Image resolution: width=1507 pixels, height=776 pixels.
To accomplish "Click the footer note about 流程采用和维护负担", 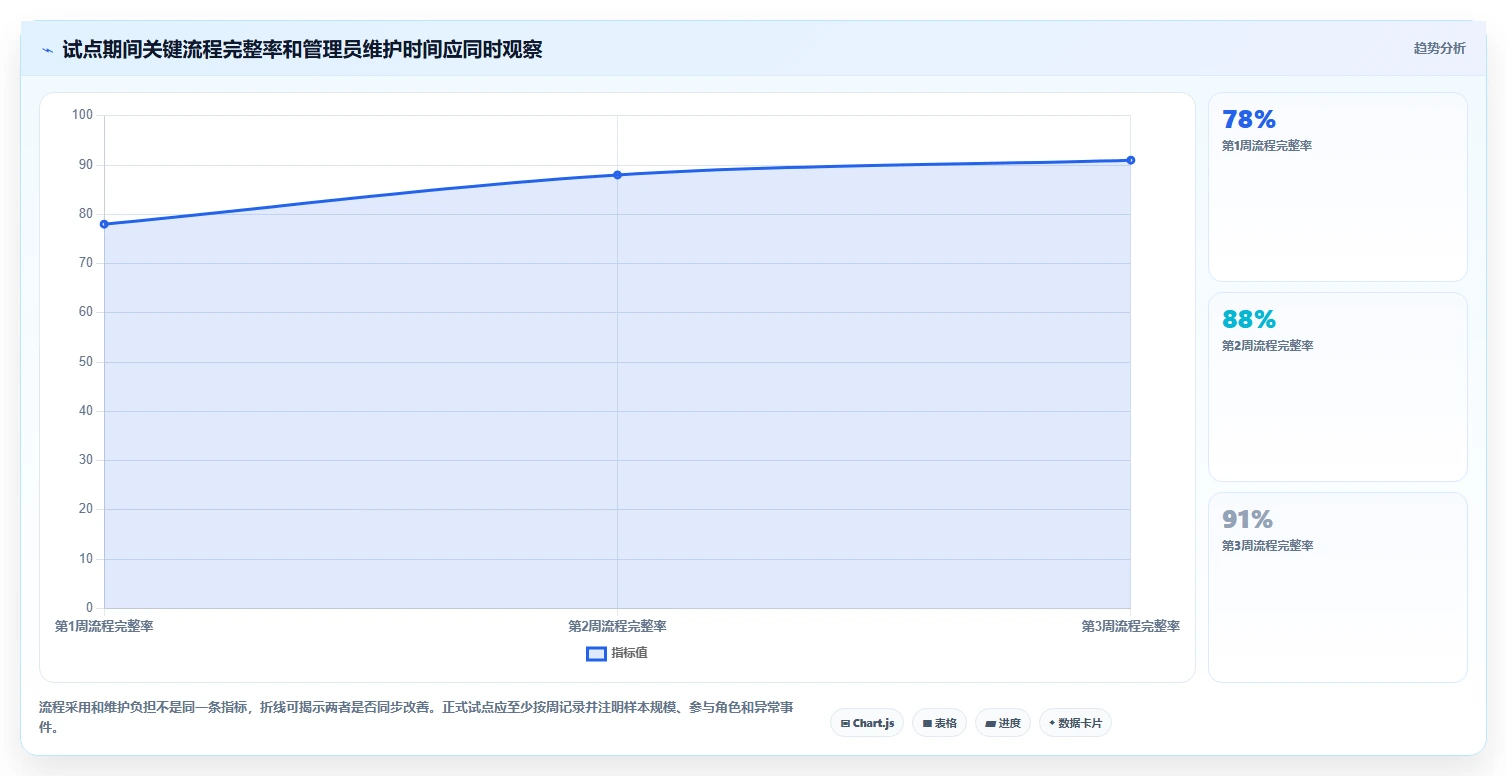I will 416,717.
